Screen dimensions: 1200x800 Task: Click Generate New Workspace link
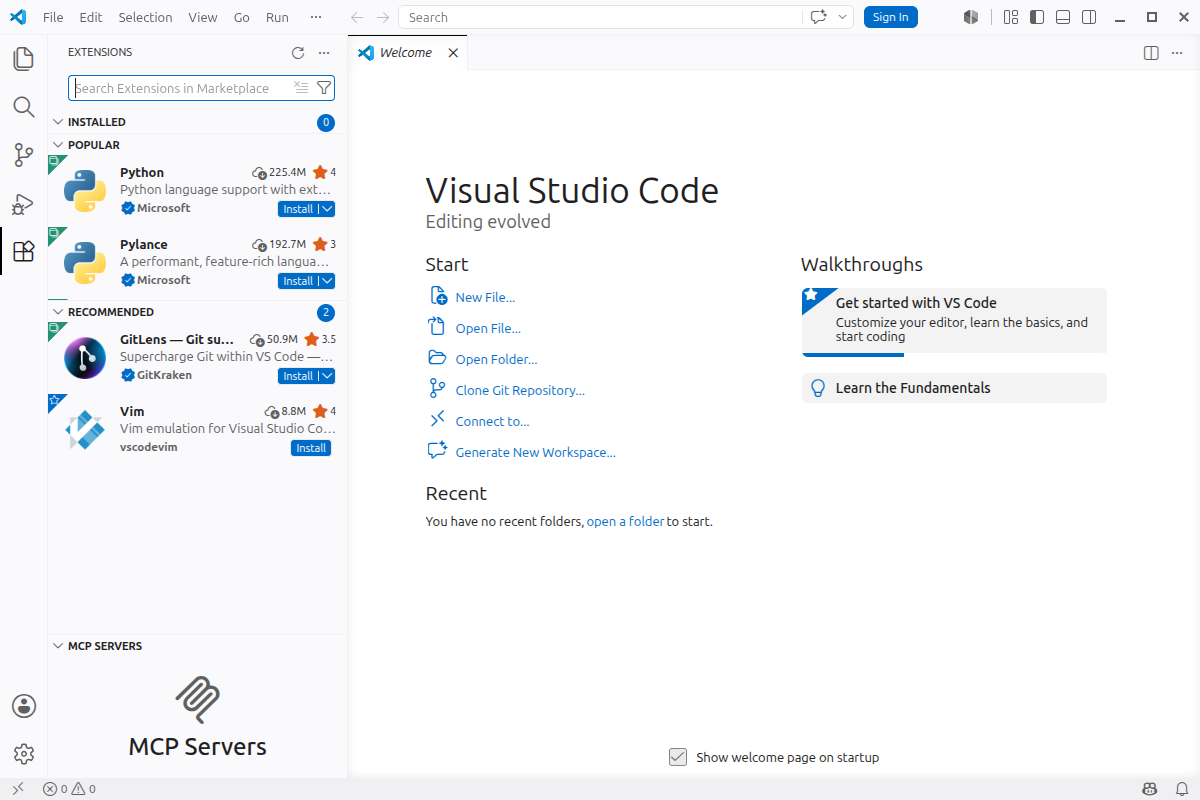tap(535, 452)
